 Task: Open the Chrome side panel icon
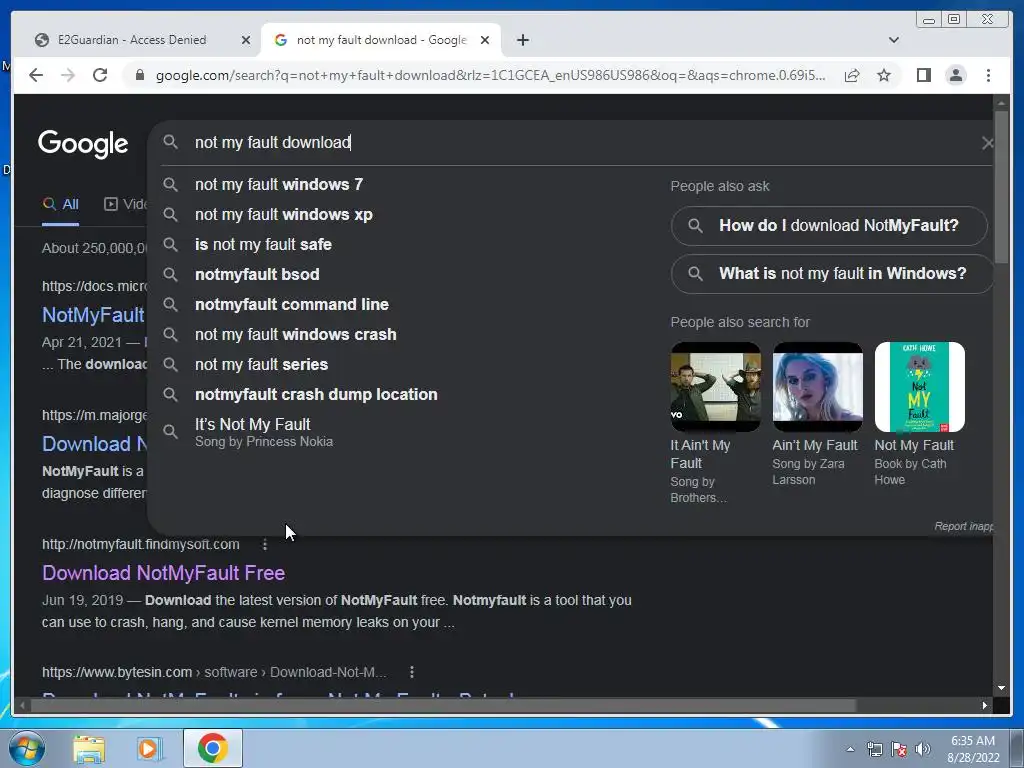click(923, 75)
